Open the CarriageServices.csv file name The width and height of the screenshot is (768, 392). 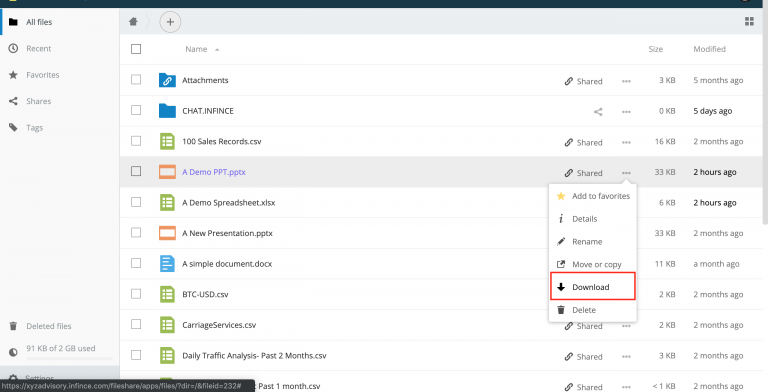pyautogui.click(x=219, y=325)
